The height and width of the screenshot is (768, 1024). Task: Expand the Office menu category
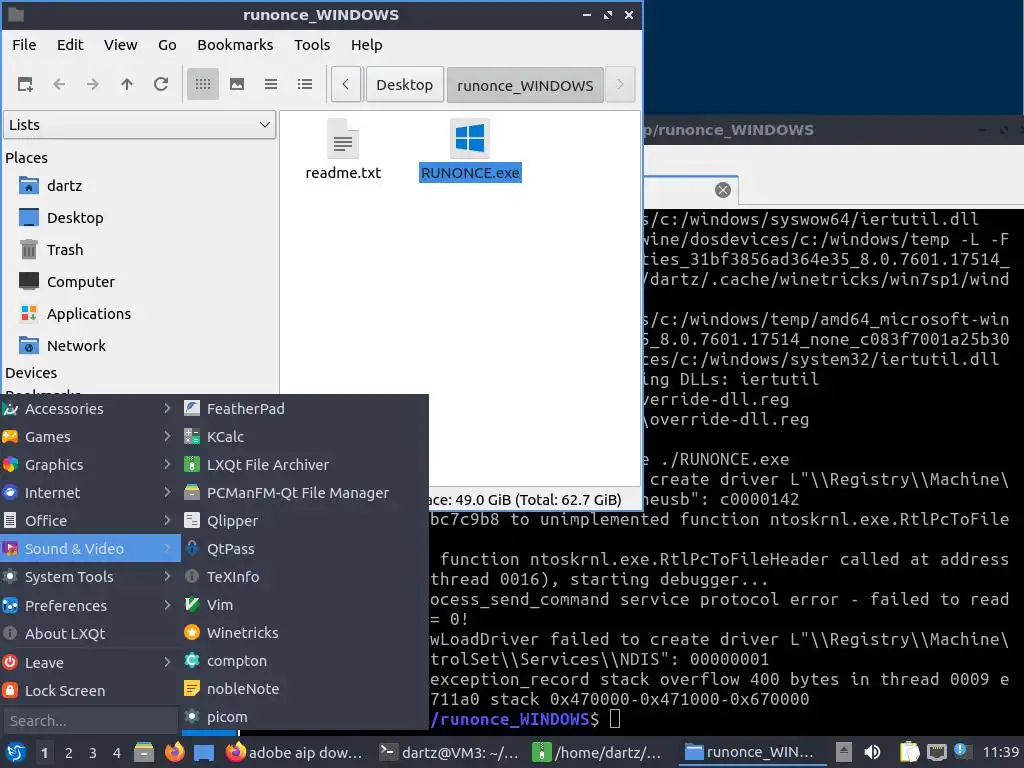(x=90, y=521)
